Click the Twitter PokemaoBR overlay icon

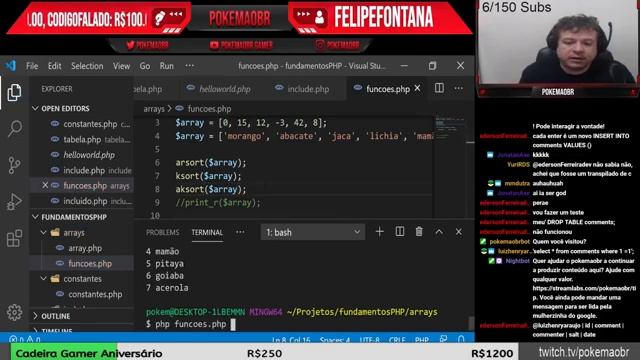pyautogui.click(x=130, y=45)
